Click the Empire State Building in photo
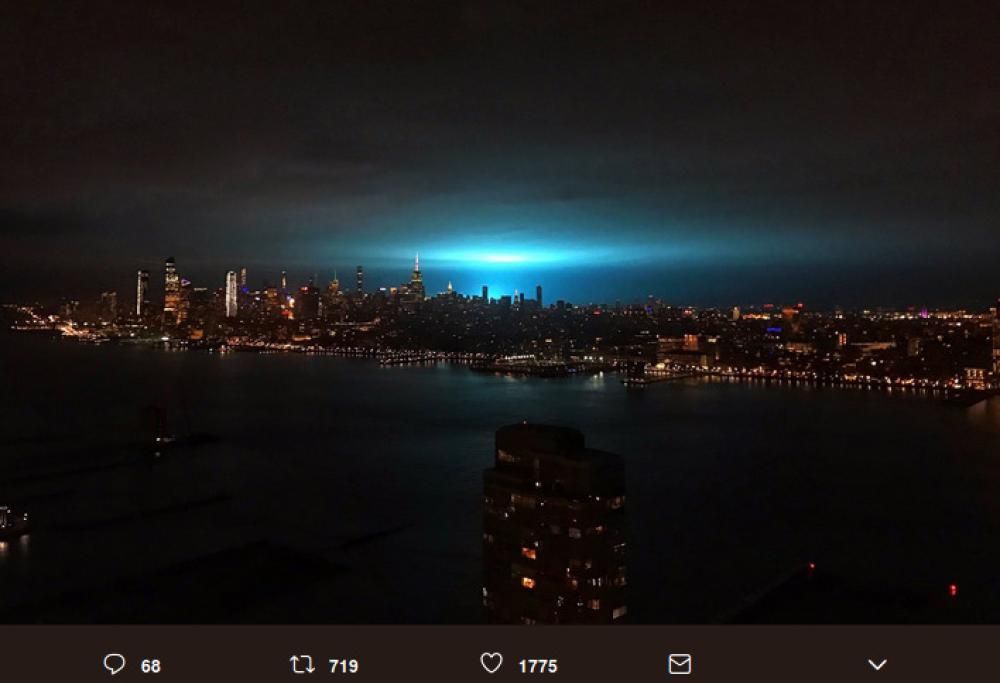 pyautogui.click(x=416, y=279)
